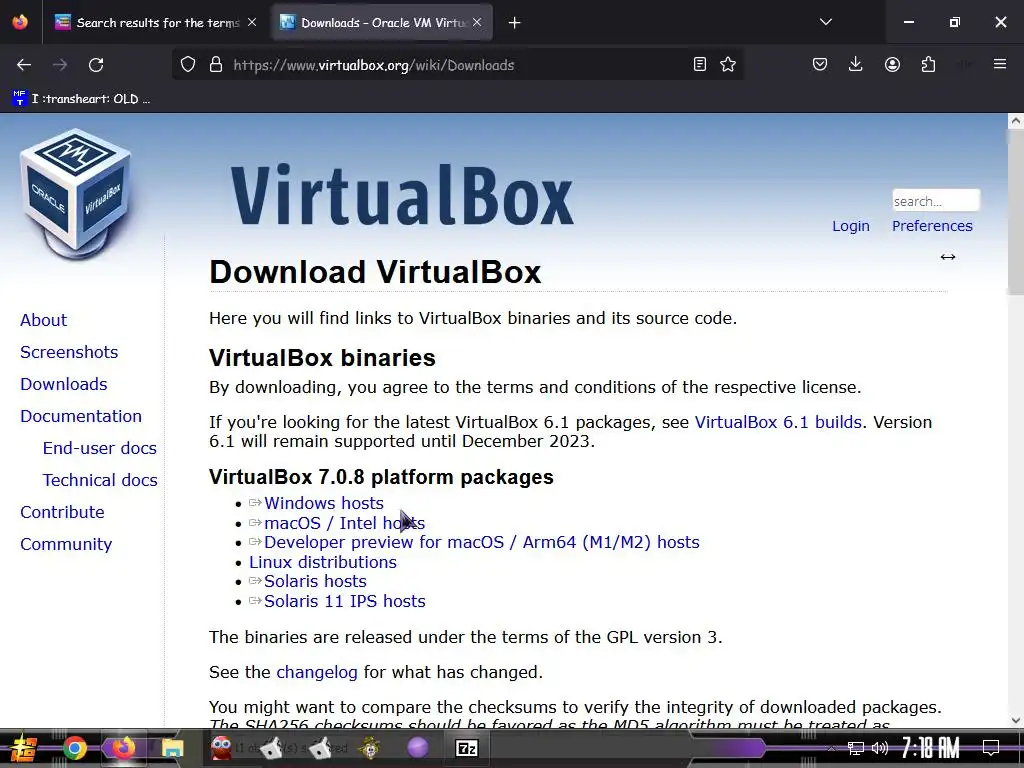The image size is (1024, 768).
Task: Follow the VirtualBox 6.1 builds link
Action: click(x=778, y=422)
